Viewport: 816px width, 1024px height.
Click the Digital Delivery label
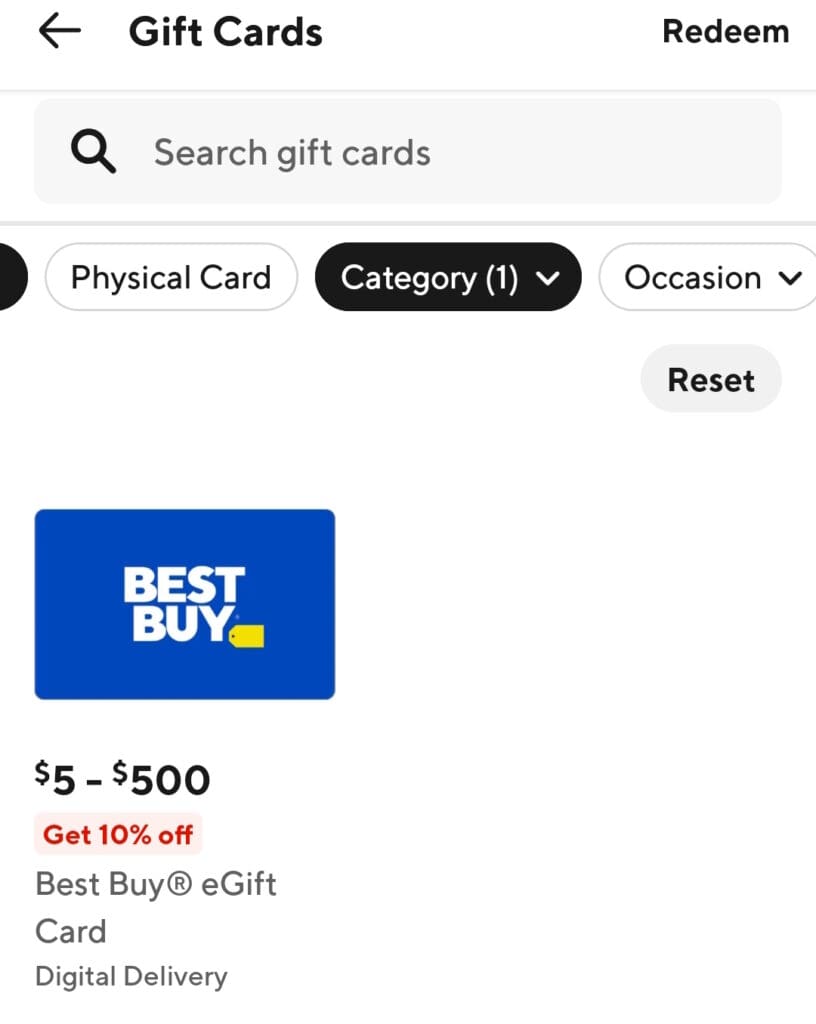[x=131, y=975]
